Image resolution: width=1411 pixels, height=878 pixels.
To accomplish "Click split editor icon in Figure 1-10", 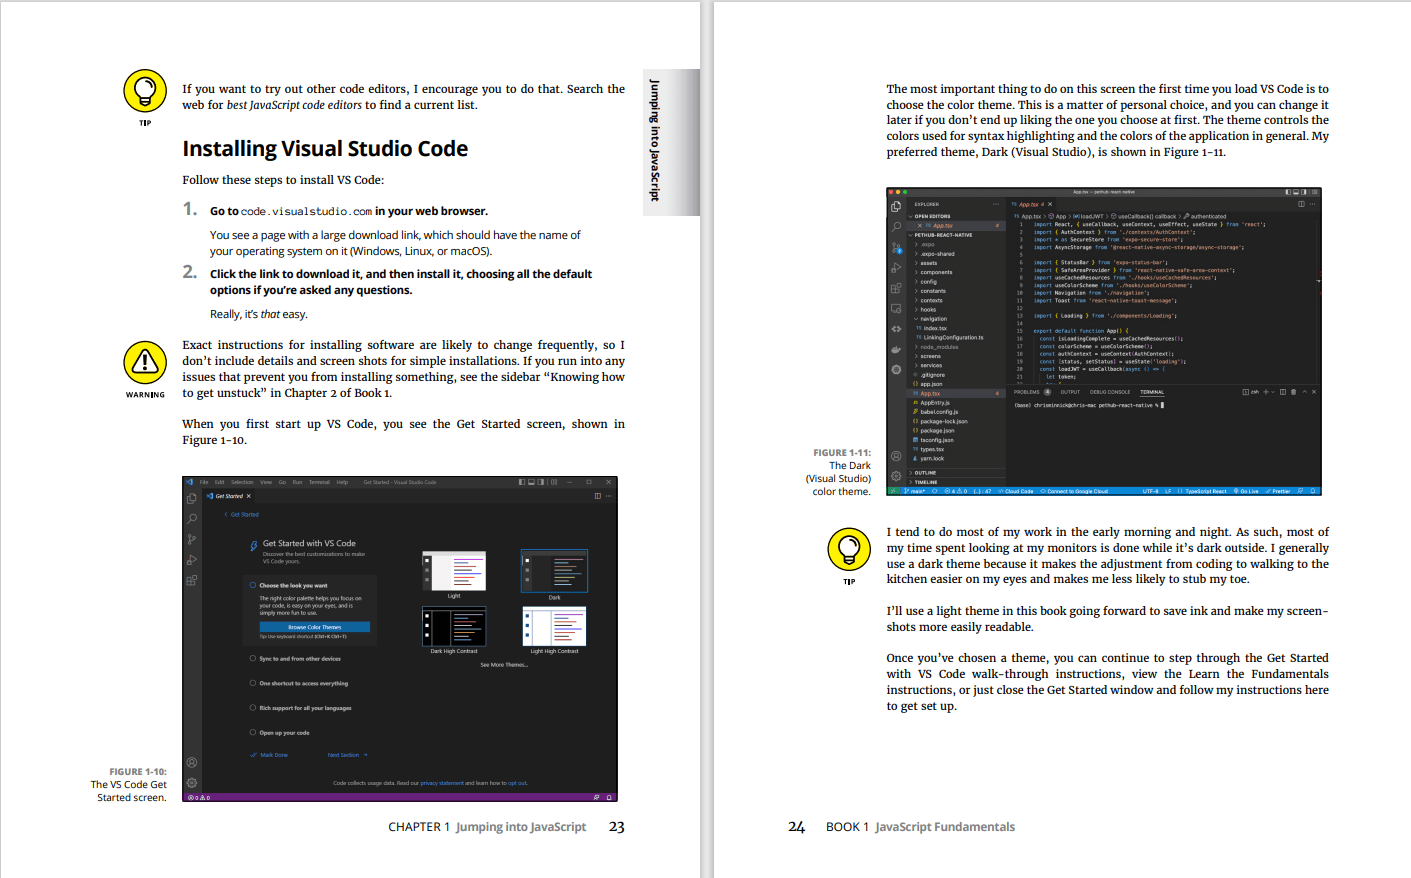I will 597,496.
